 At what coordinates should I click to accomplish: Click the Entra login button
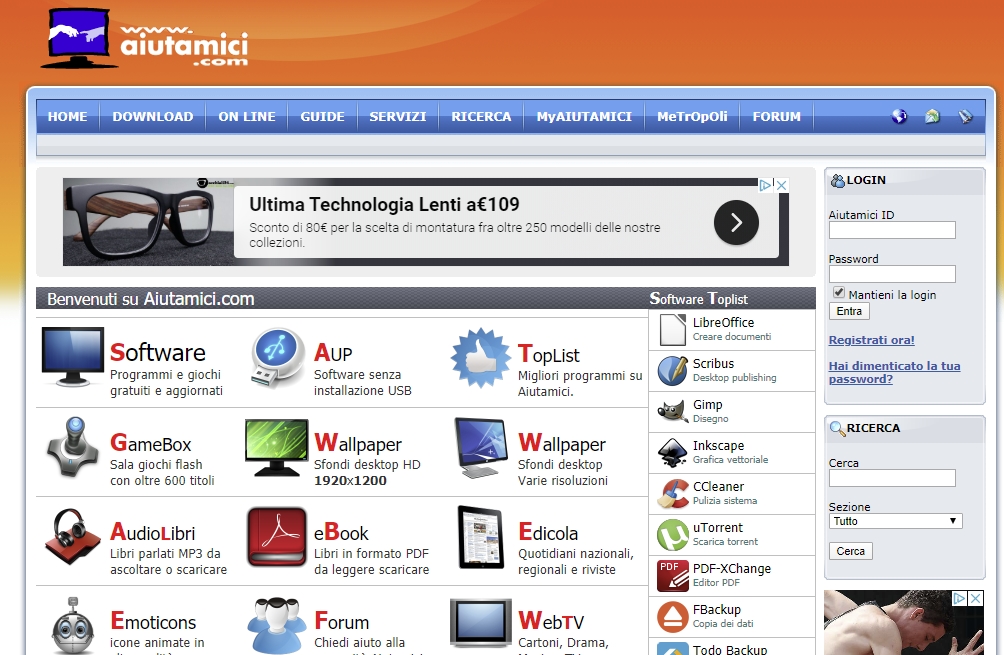(849, 311)
